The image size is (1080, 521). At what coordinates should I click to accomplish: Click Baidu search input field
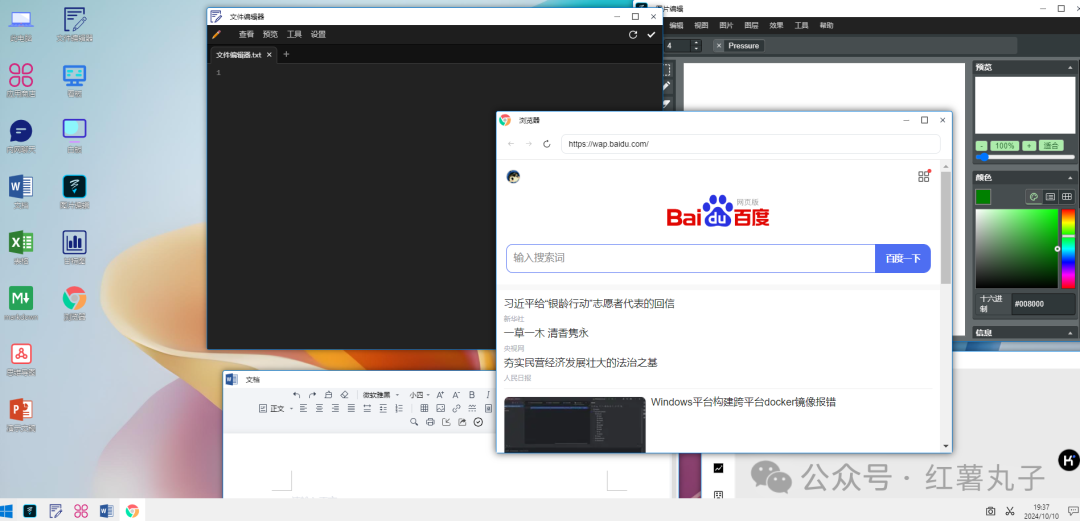click(691, 258)
